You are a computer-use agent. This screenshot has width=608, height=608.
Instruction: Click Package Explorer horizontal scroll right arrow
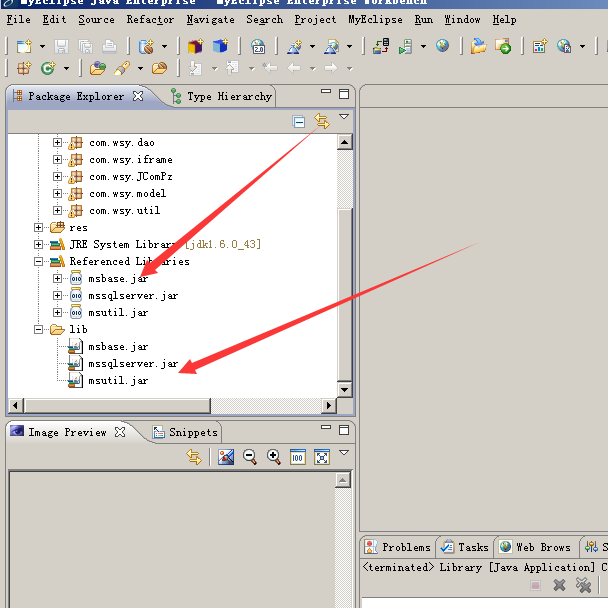coord(329,405)
